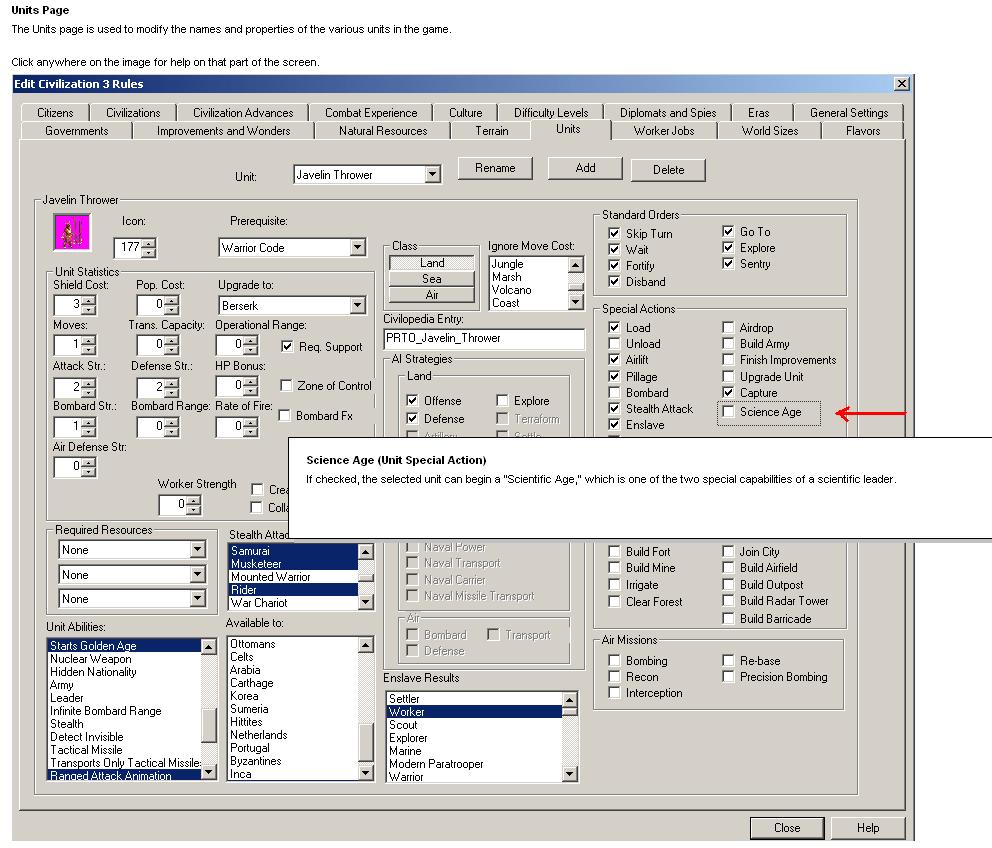Click the Shield Cost spinner control

pyautogui.click(x=89, y=305)
